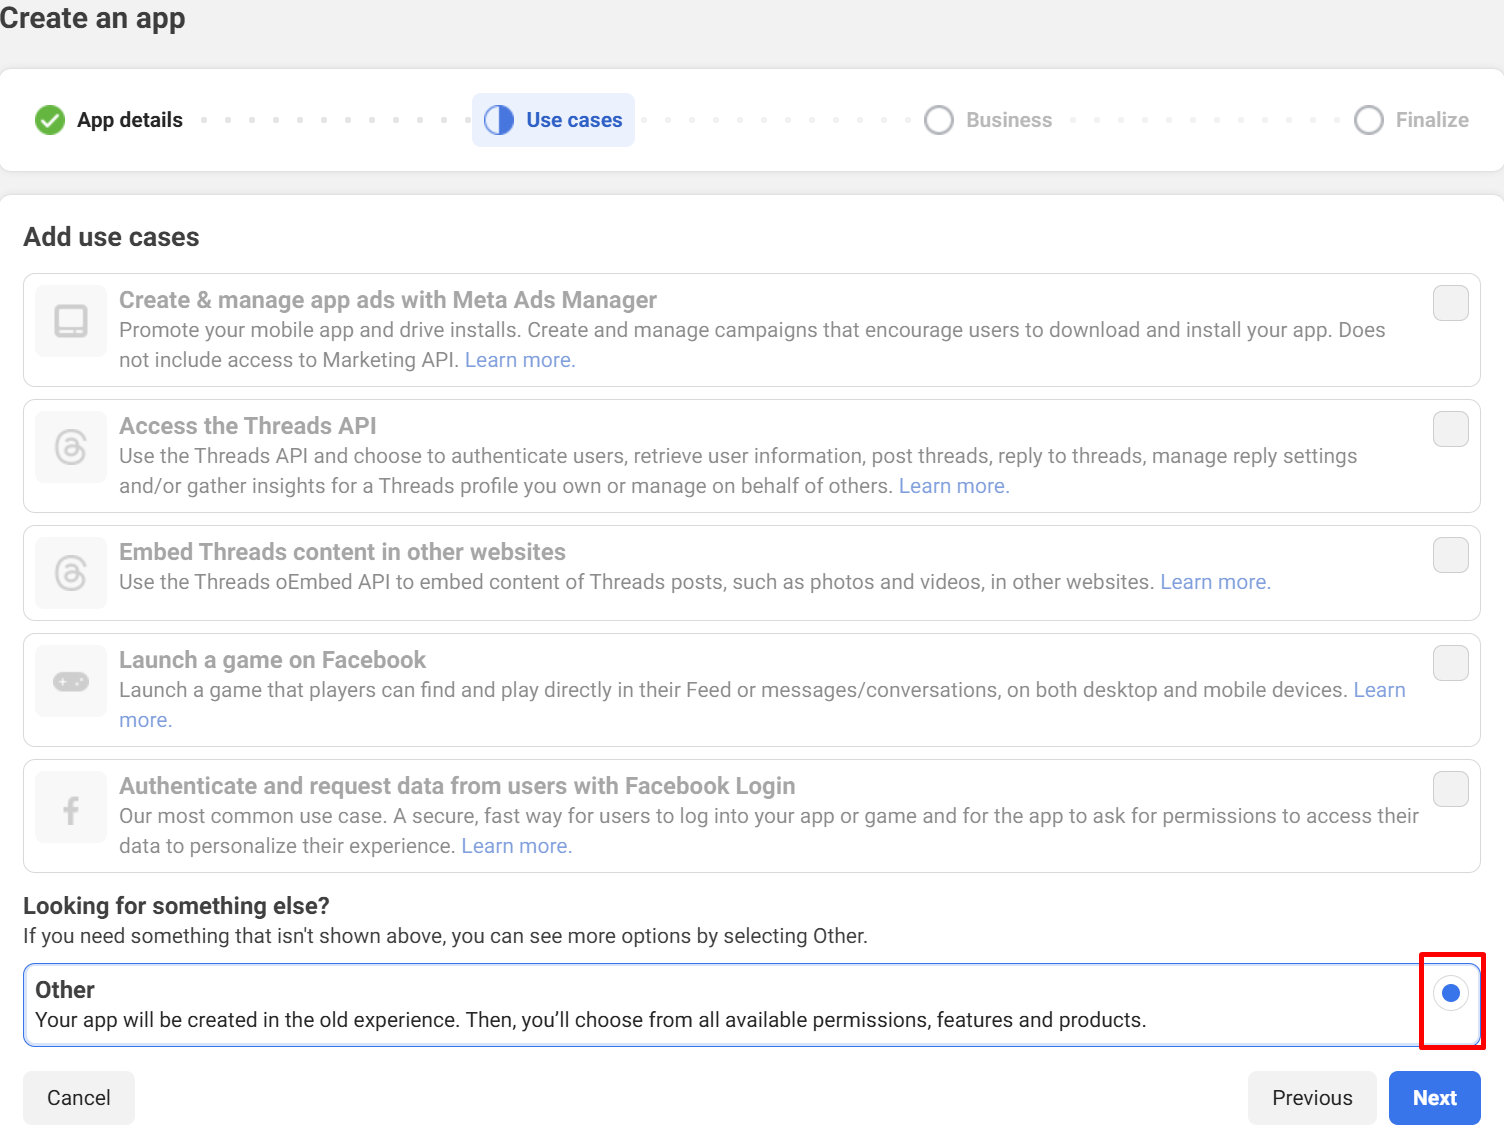Check the Facebook Login use case checkbox
This screenshot has height=1137, width=1504.
click(1450, 789)
